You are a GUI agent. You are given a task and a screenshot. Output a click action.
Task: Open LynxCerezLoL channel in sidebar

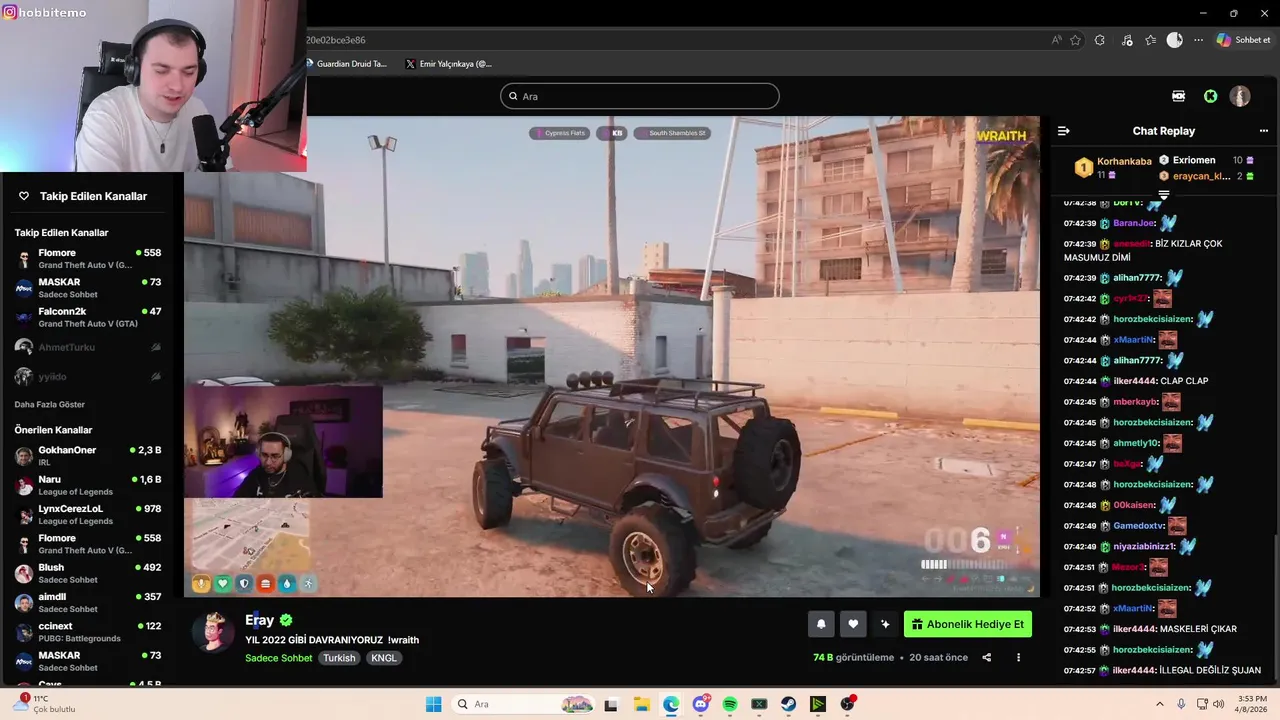90,514
